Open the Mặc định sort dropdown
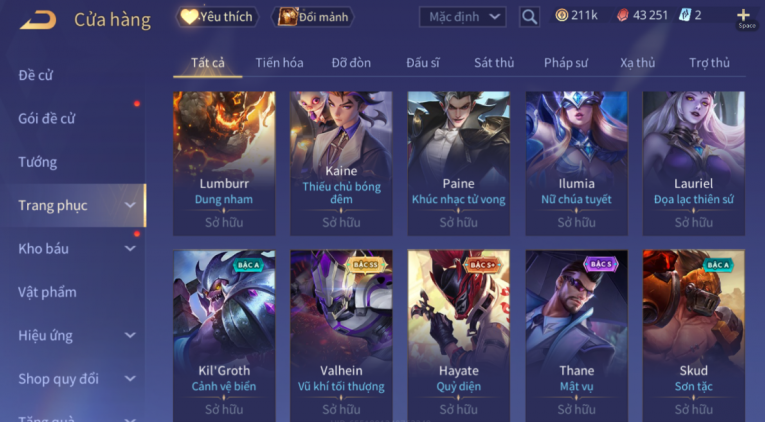 tap(463, 17)
